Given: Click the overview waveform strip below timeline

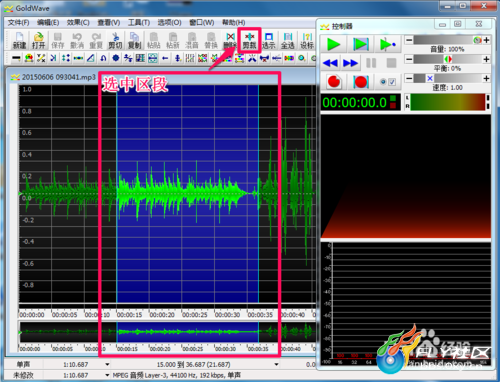Looking at the screenshot, I should [167, 332].
